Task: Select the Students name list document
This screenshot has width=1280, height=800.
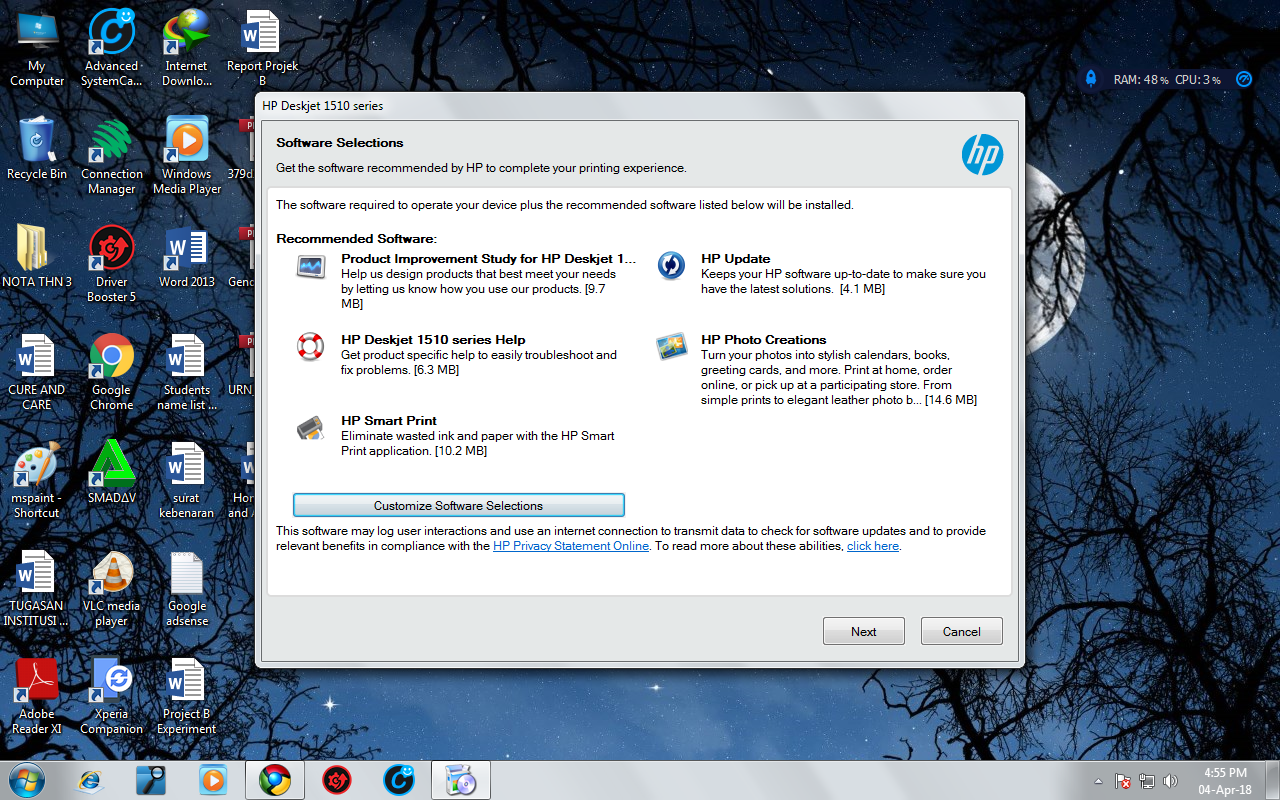Action: [187, 372]
